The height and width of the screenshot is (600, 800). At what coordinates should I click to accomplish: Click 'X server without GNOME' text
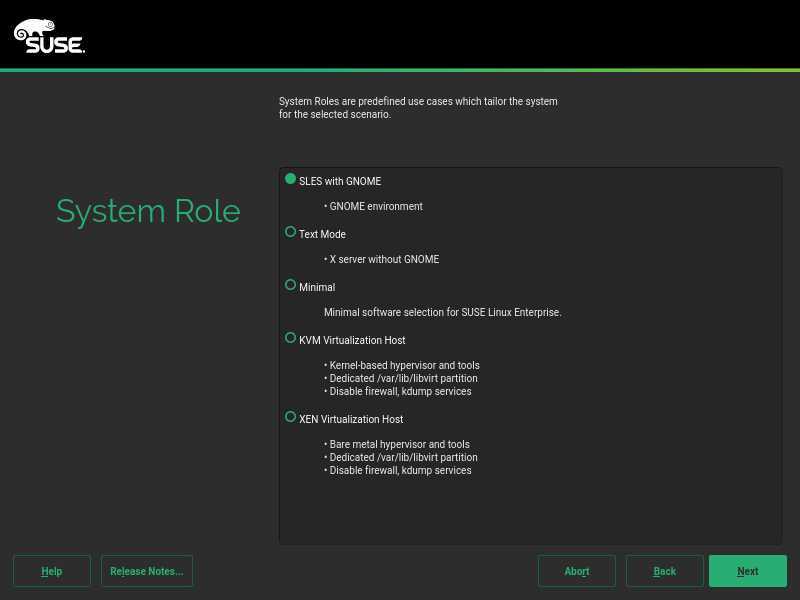[x=384, y=259]
